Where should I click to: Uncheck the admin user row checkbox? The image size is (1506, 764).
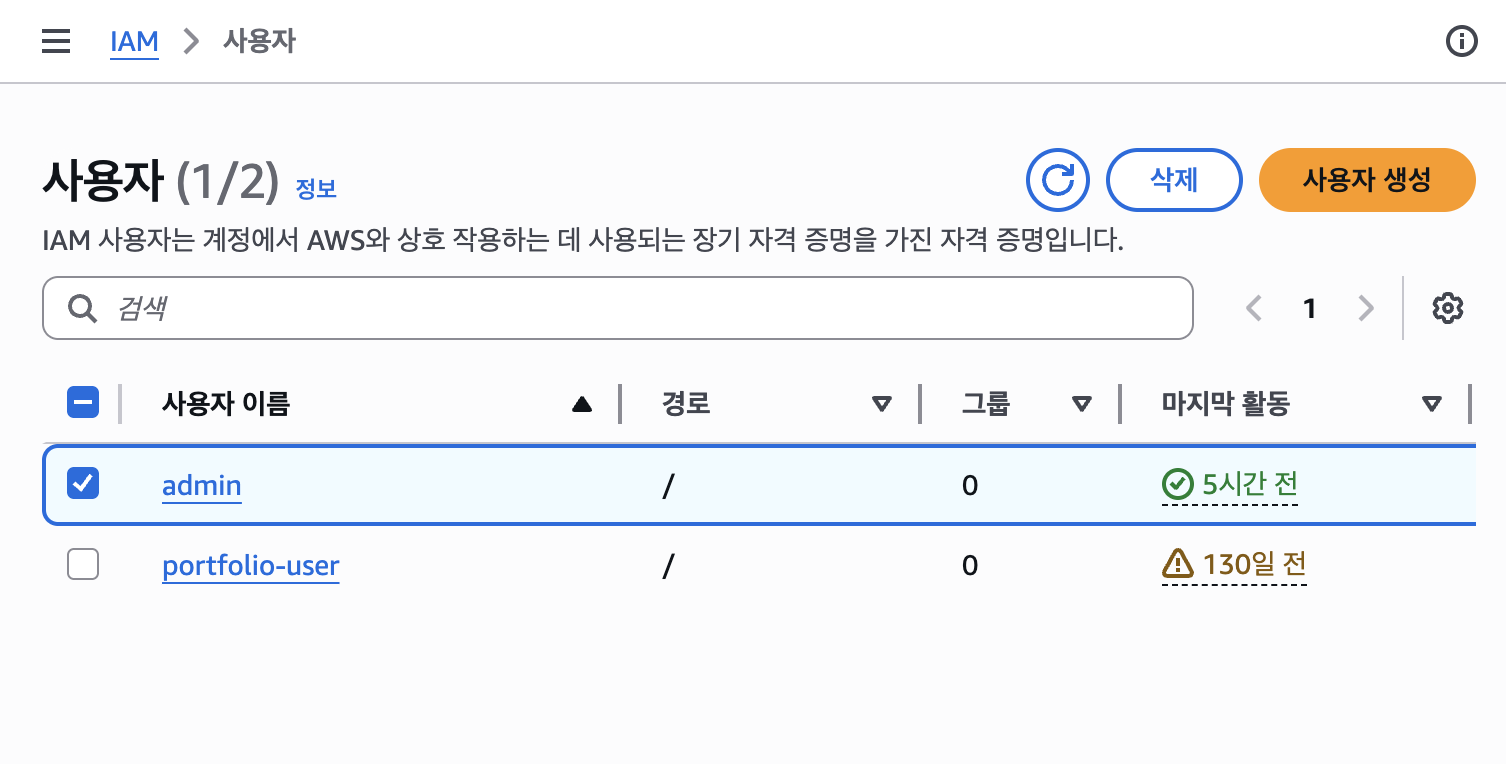click(x=83, y=484)
